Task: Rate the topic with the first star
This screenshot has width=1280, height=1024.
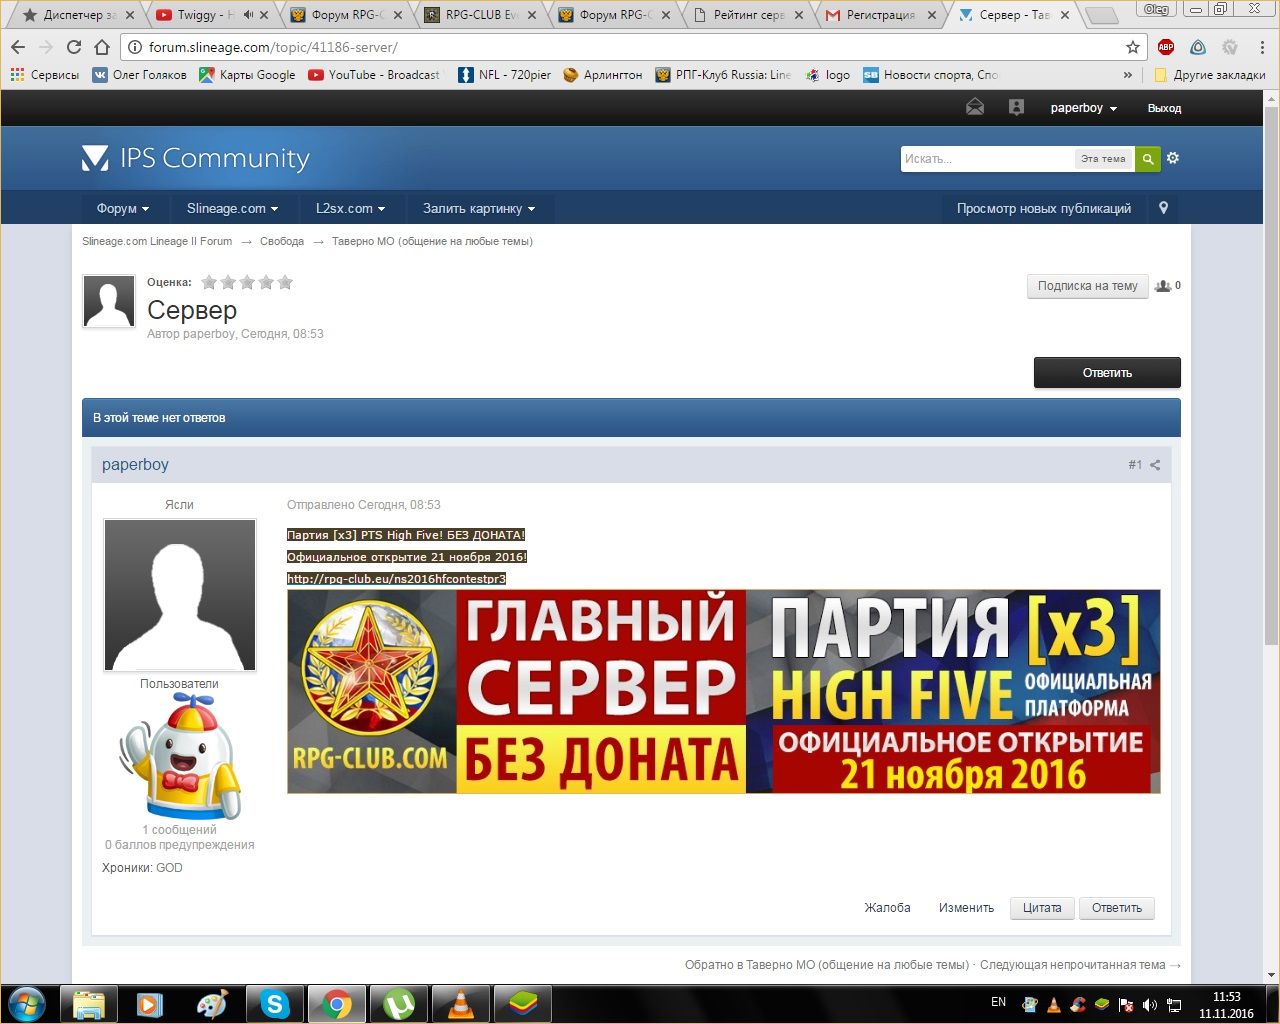Action: 209,283
